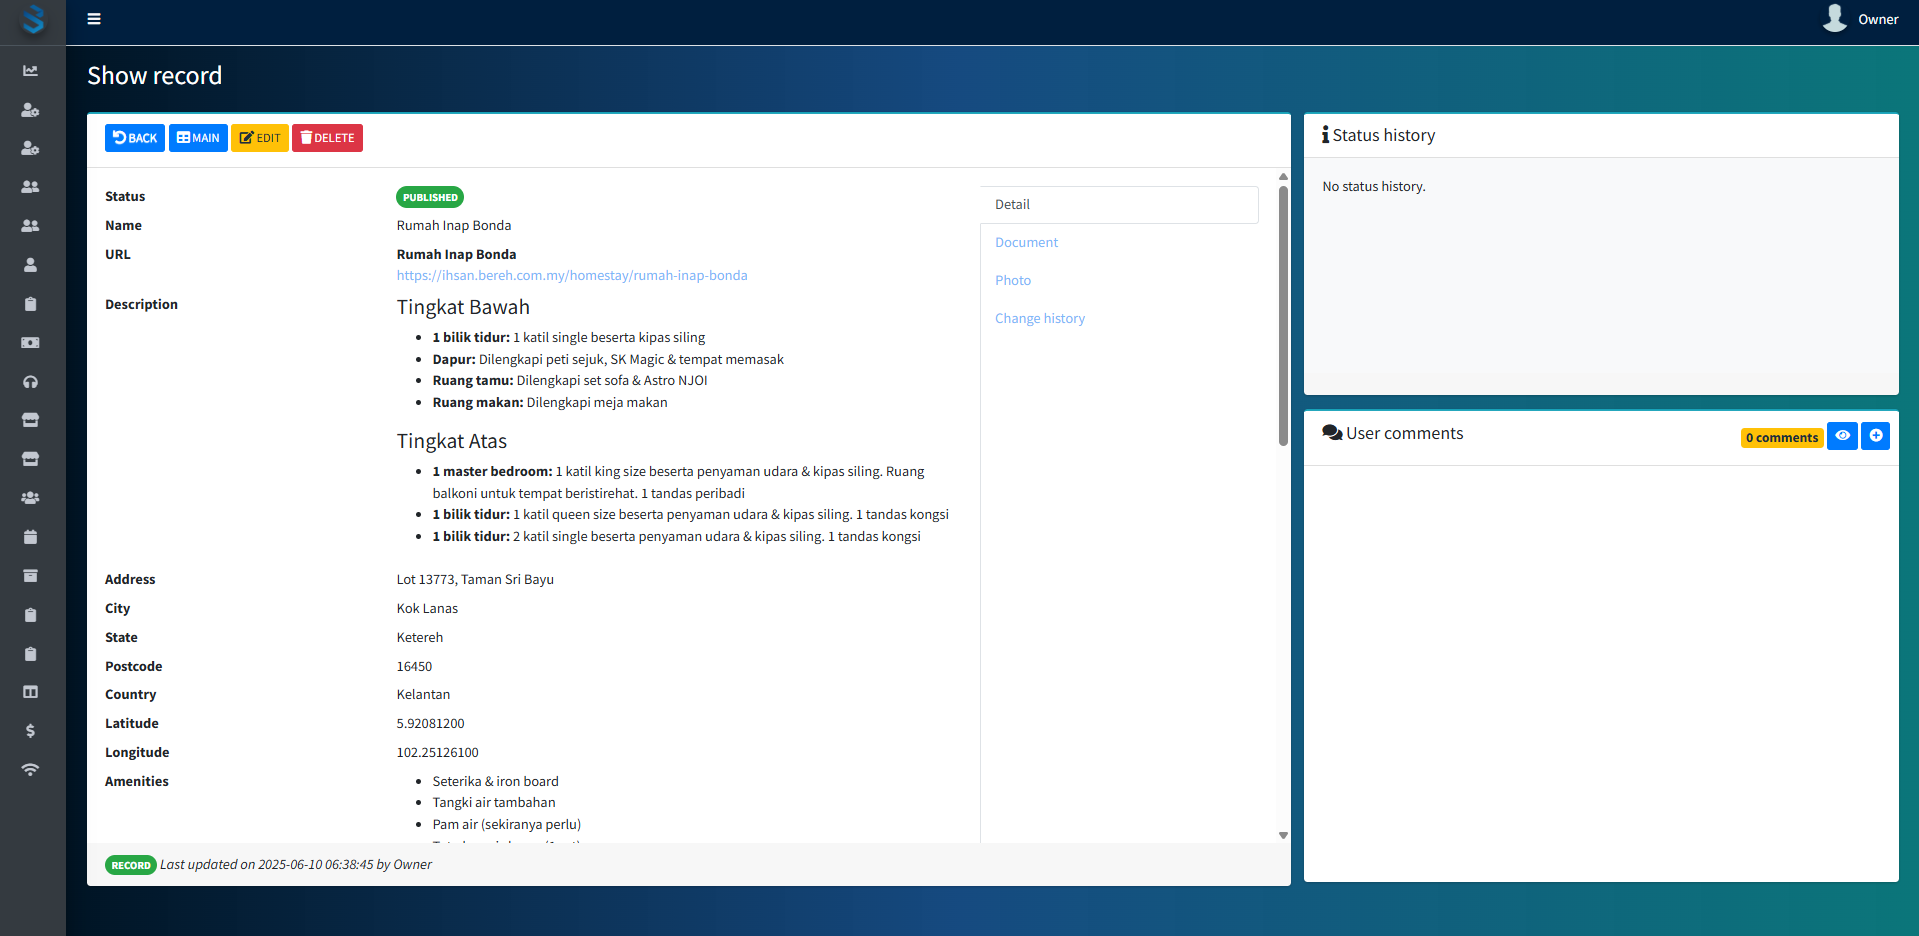Click the app logo in top-left corner

(x=33, y=20)
